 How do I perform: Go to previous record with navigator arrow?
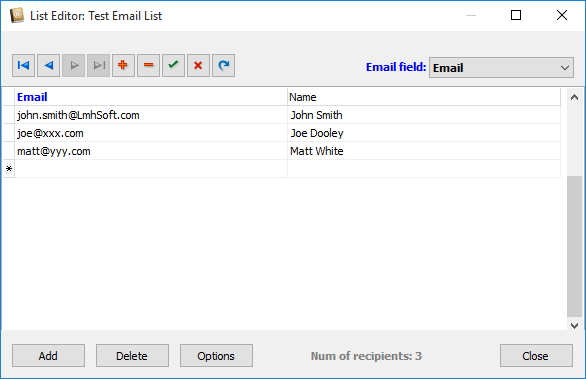(49, 65)
